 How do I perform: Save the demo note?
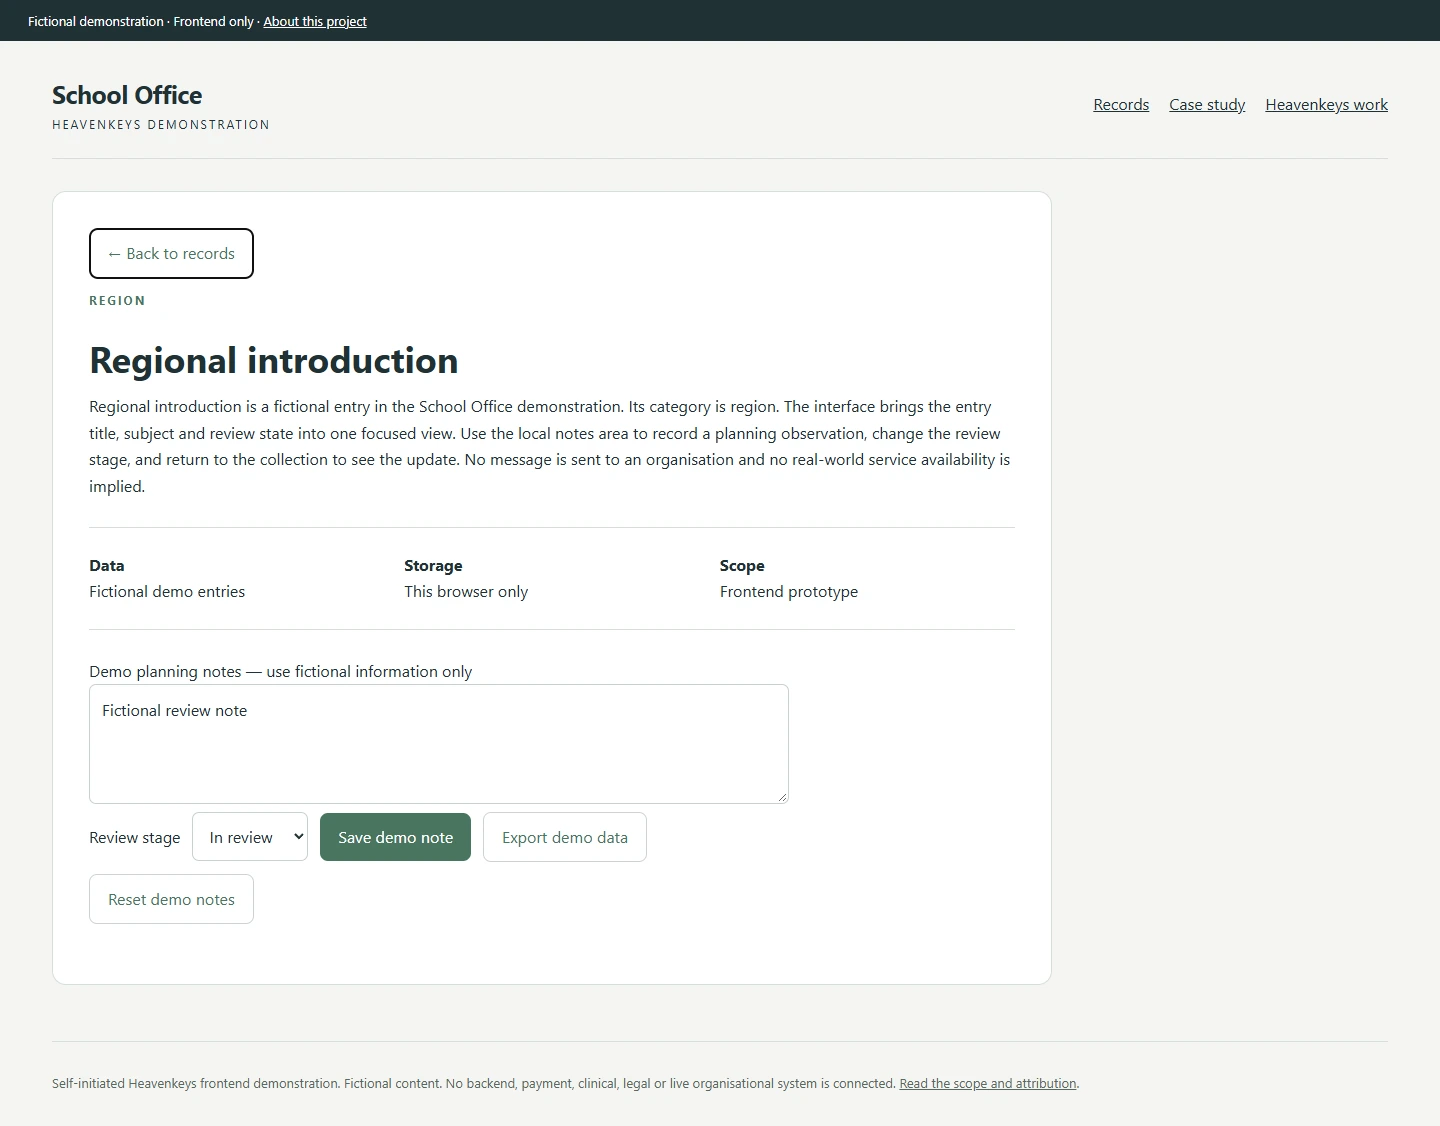(395, 837)
